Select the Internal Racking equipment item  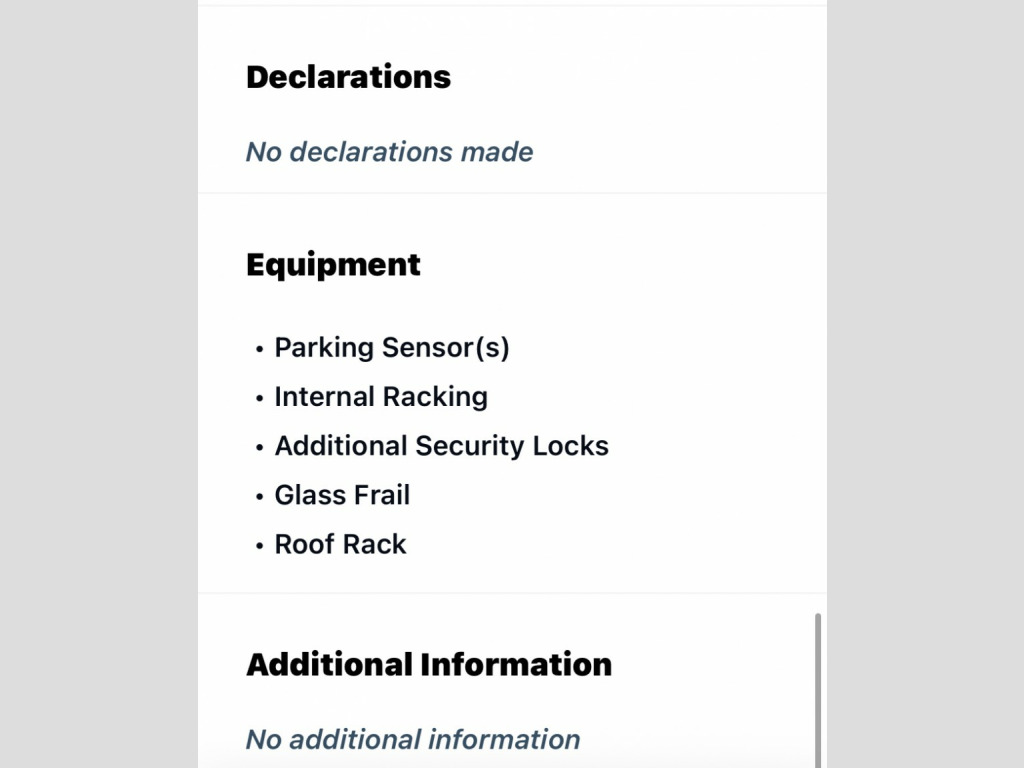tap(381, 396)
